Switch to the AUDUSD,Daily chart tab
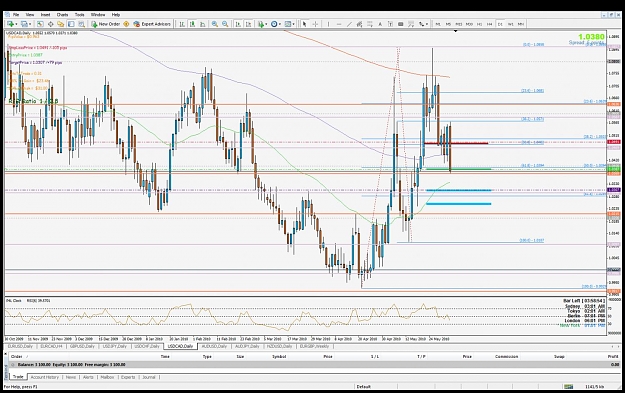Viewport: 625px width, 393px height. point(214,346)
